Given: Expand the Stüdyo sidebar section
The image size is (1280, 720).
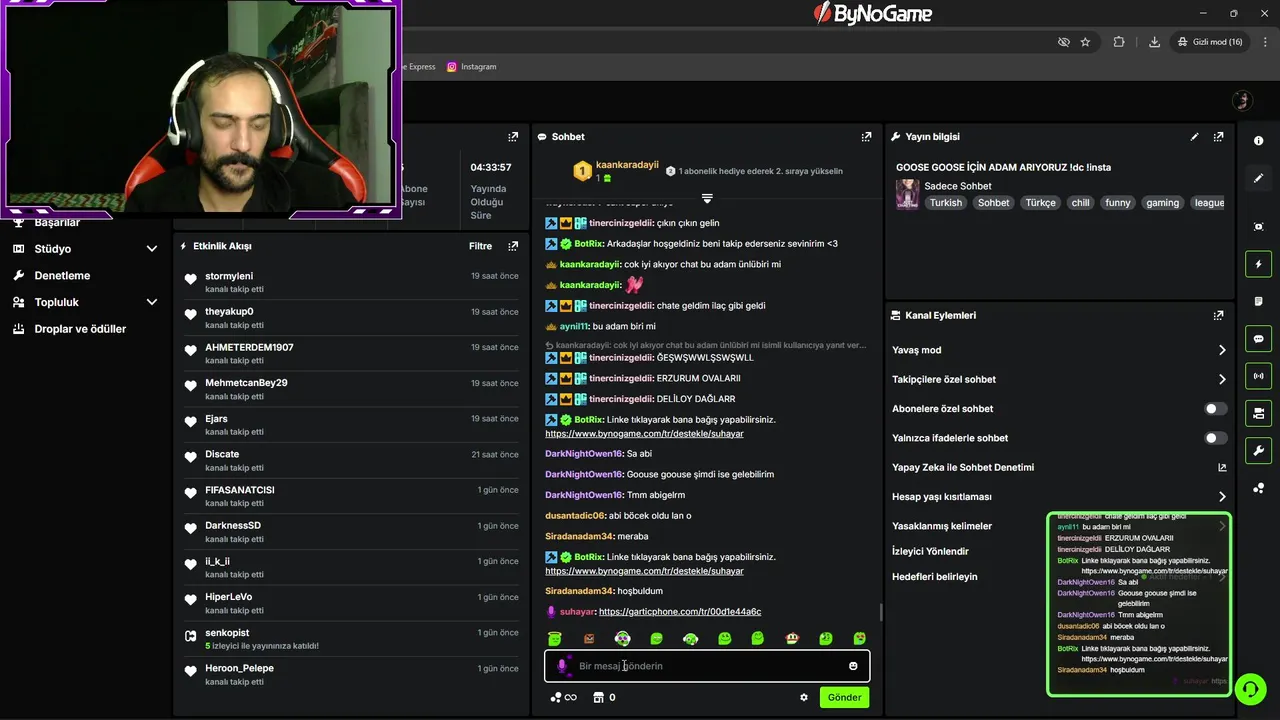Looking at the screenshot, I should pos(152,249).
